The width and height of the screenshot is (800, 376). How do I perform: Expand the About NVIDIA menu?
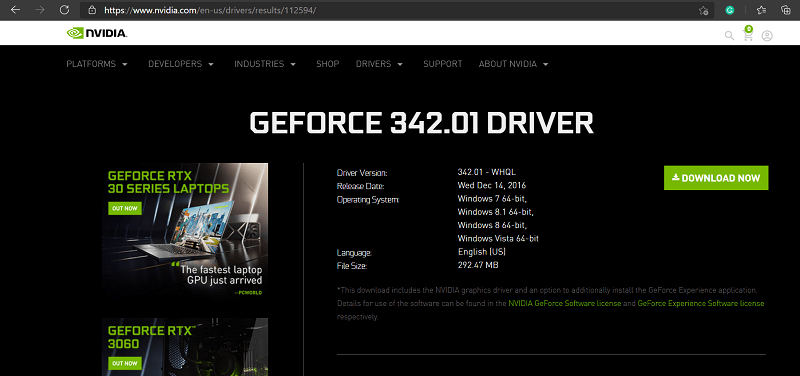pyautogui.click(x=514, y=64)
